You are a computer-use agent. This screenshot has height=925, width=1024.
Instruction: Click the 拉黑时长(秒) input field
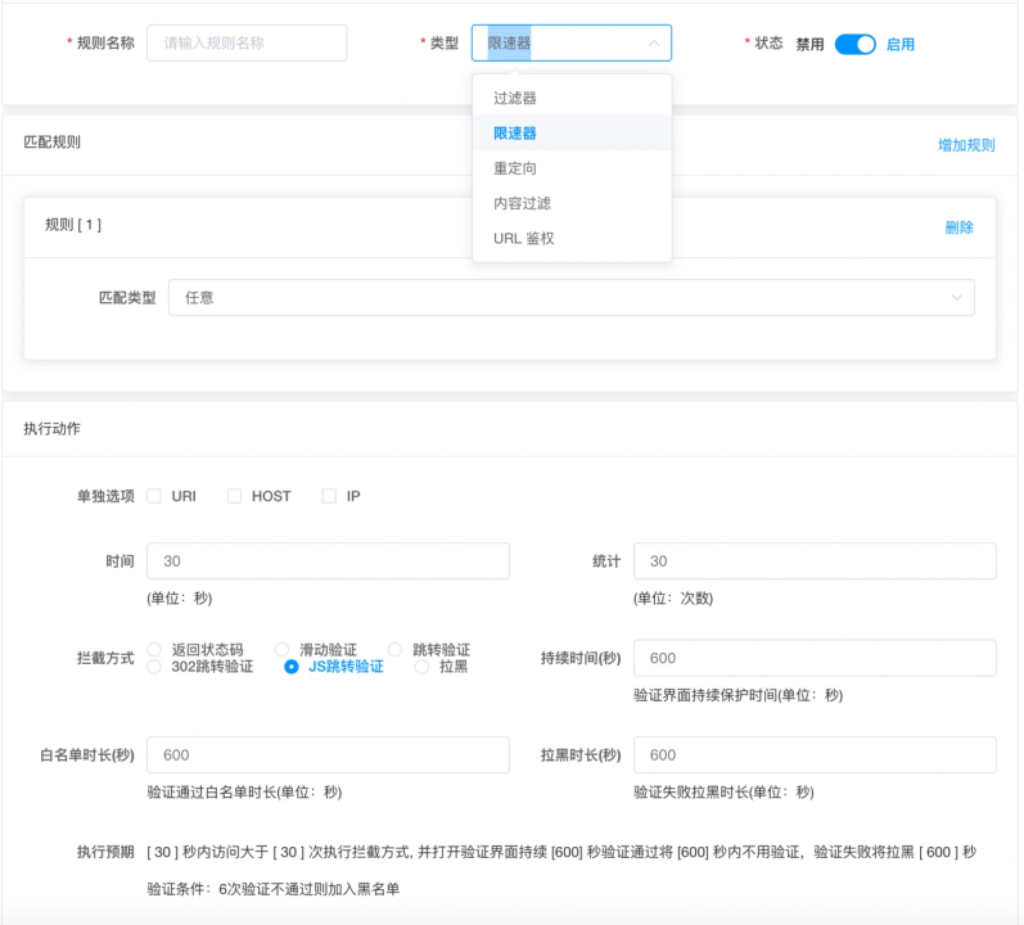point(815,755)
